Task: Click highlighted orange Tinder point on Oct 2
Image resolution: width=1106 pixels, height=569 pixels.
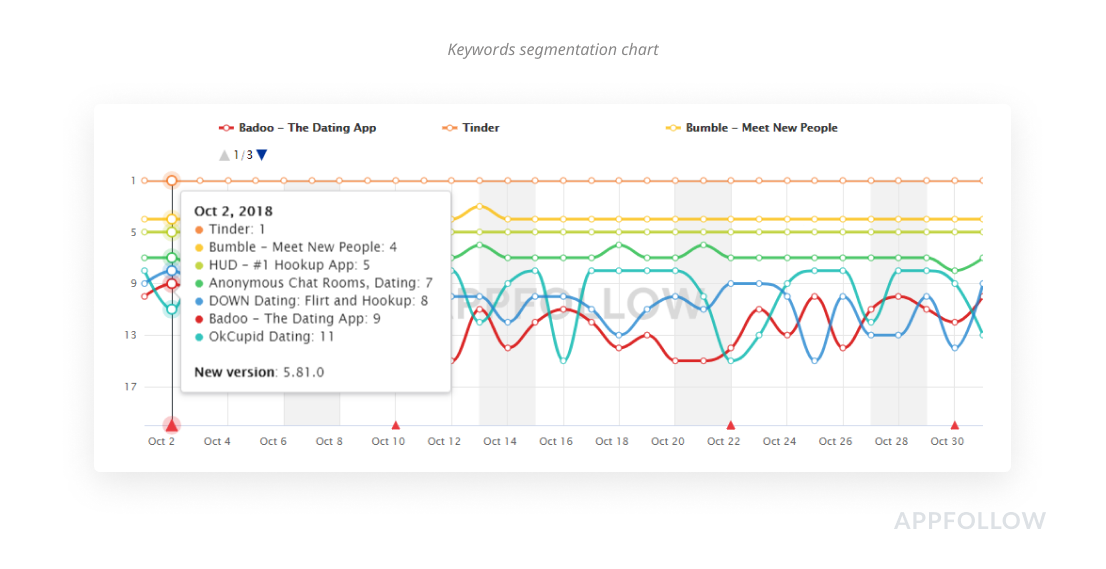Action: [172, 181]
